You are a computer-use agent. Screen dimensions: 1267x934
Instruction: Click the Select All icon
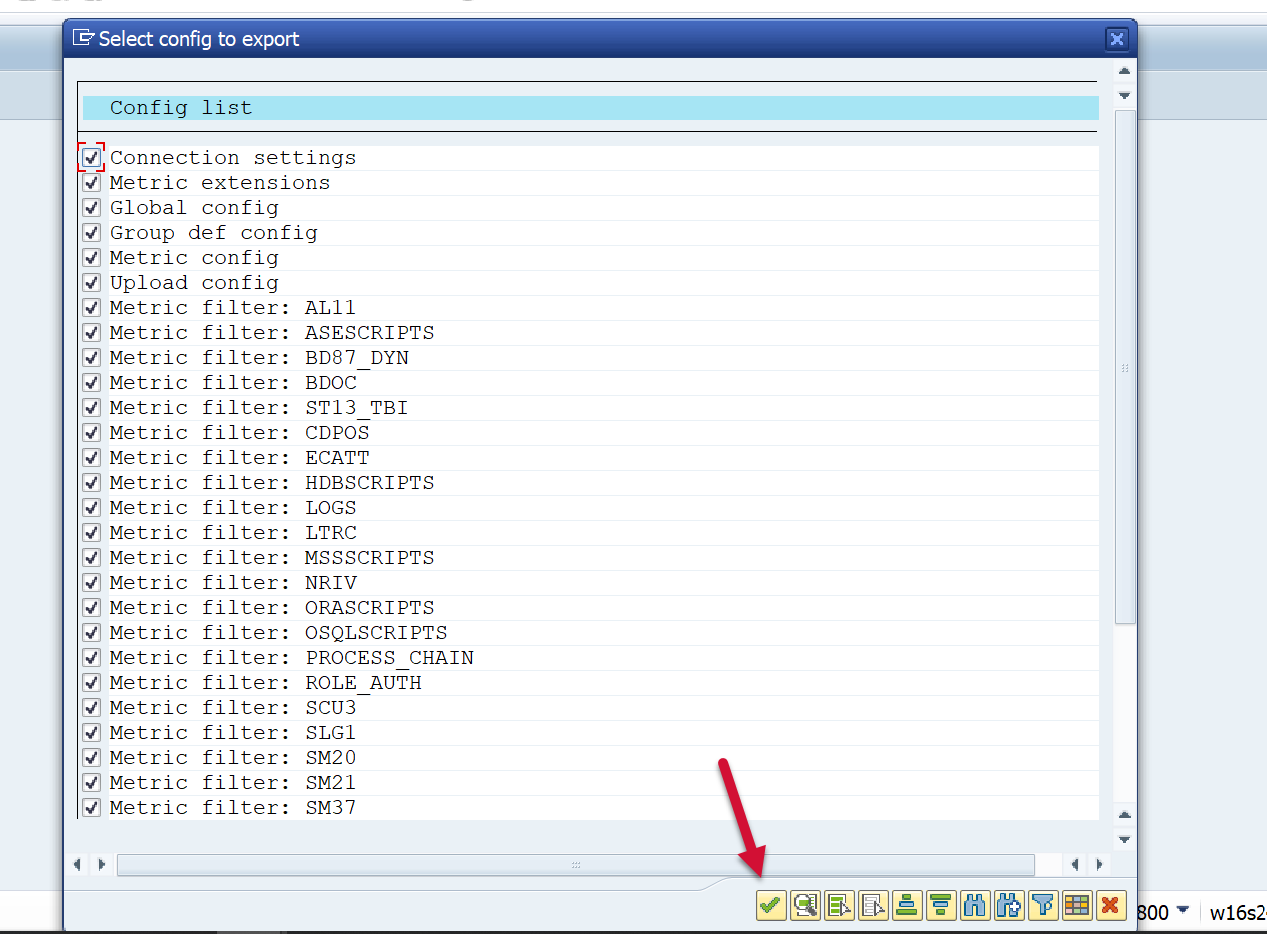(x=839, y=905)
